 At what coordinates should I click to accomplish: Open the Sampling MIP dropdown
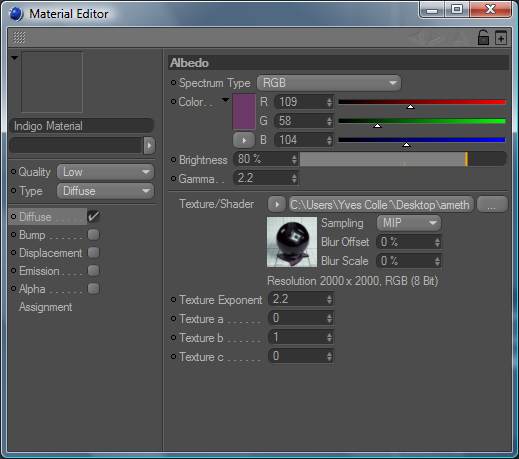point(409,223)
